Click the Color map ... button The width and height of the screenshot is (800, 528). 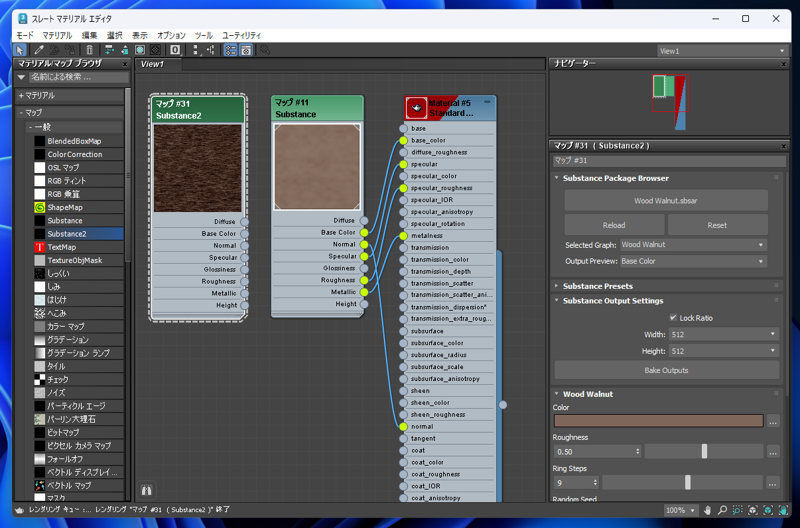coord(773,421)
